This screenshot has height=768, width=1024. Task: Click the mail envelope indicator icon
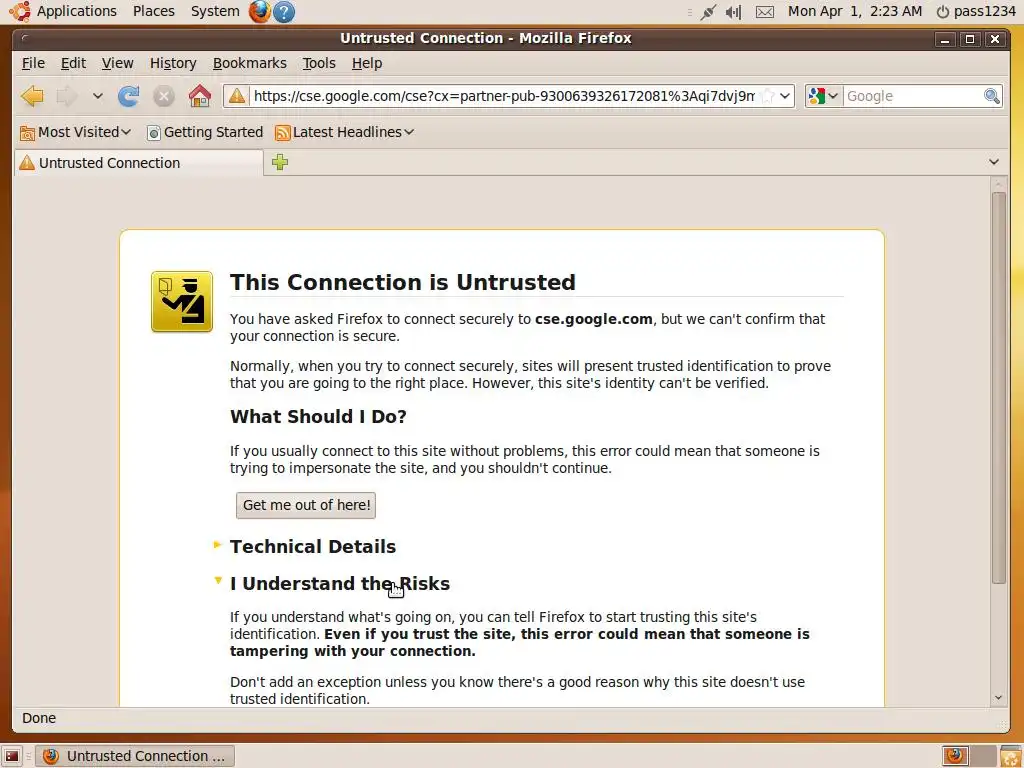[765, 12]
